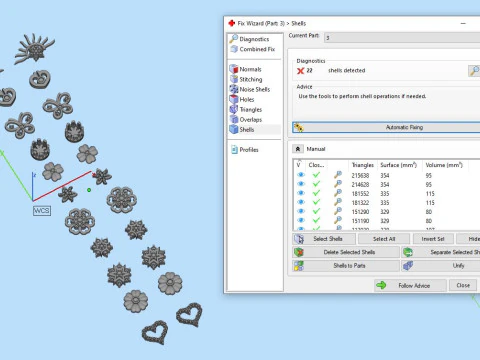Click closed checkmark of 215638 triangles row
The height and width of the screenshot is (360, 480).
tap(316, 175)
